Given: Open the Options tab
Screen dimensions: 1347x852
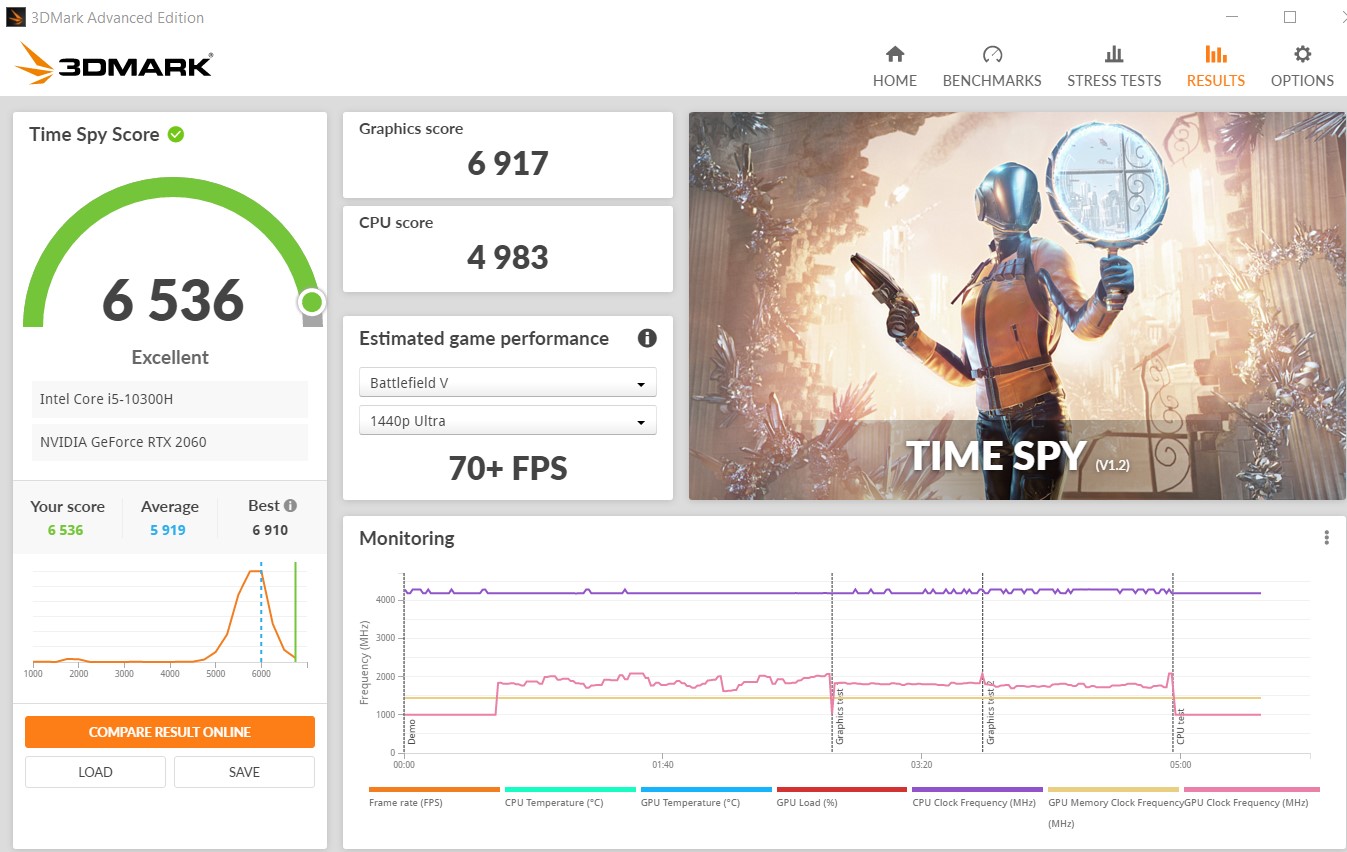Looking at the screenshot, I should 1302,67.
